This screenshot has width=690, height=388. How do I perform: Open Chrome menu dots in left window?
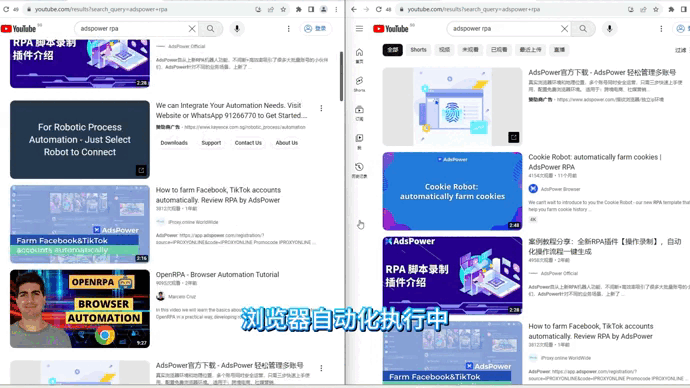tap(336, 9)
